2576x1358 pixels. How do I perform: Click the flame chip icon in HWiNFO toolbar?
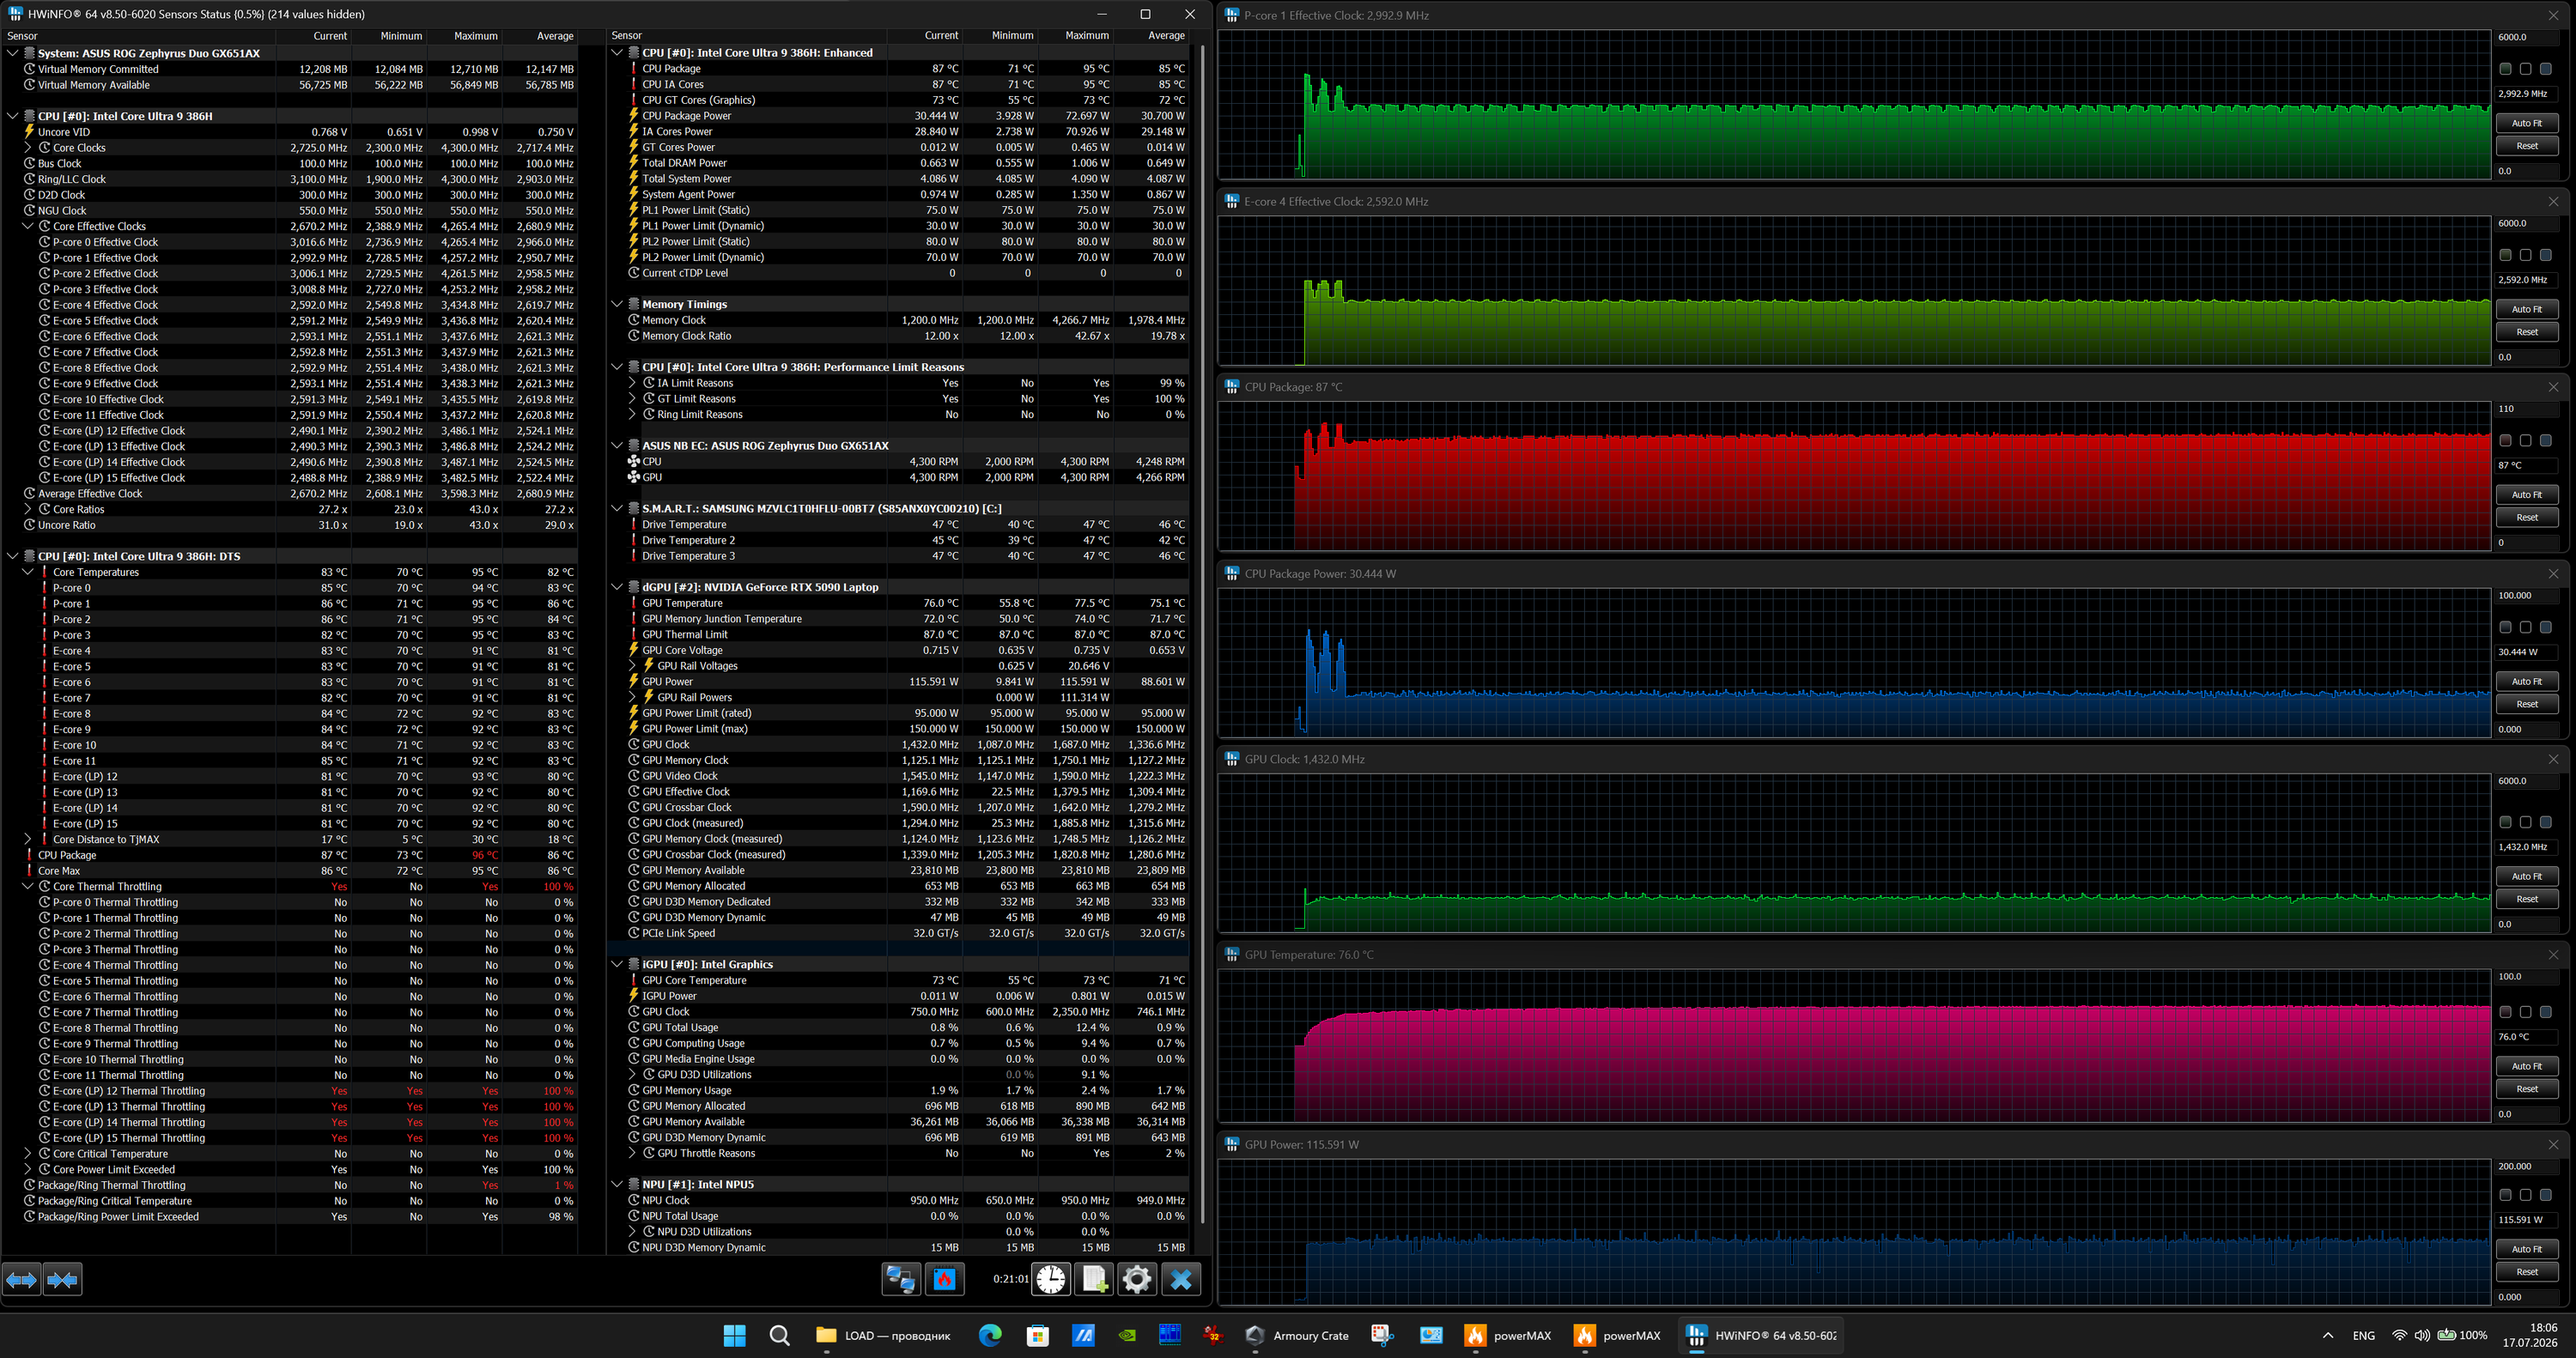pos(945,1279)
